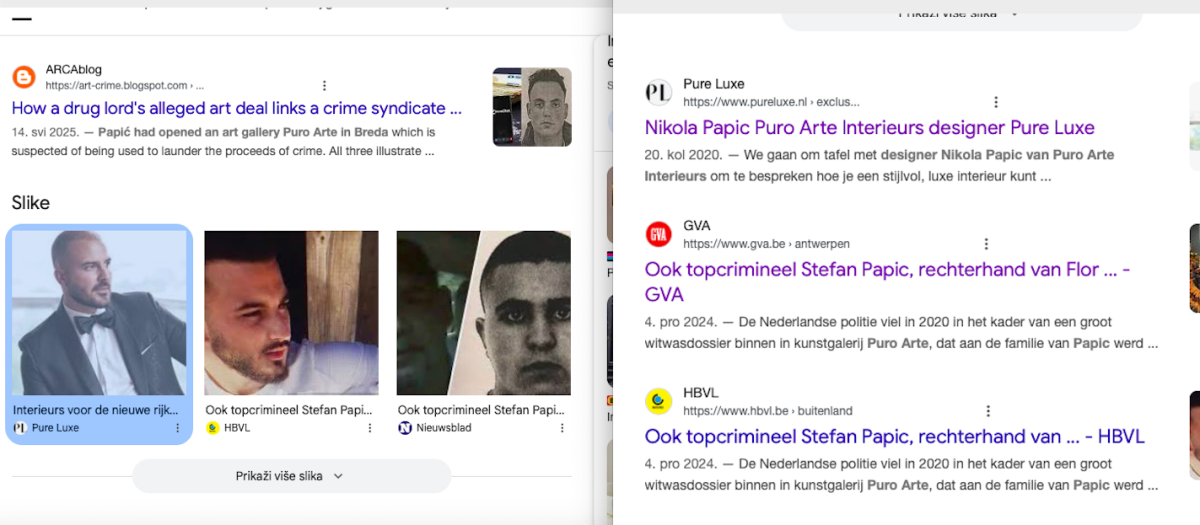Select the Pure Luxe image card under Slike

tap(98, 313)
